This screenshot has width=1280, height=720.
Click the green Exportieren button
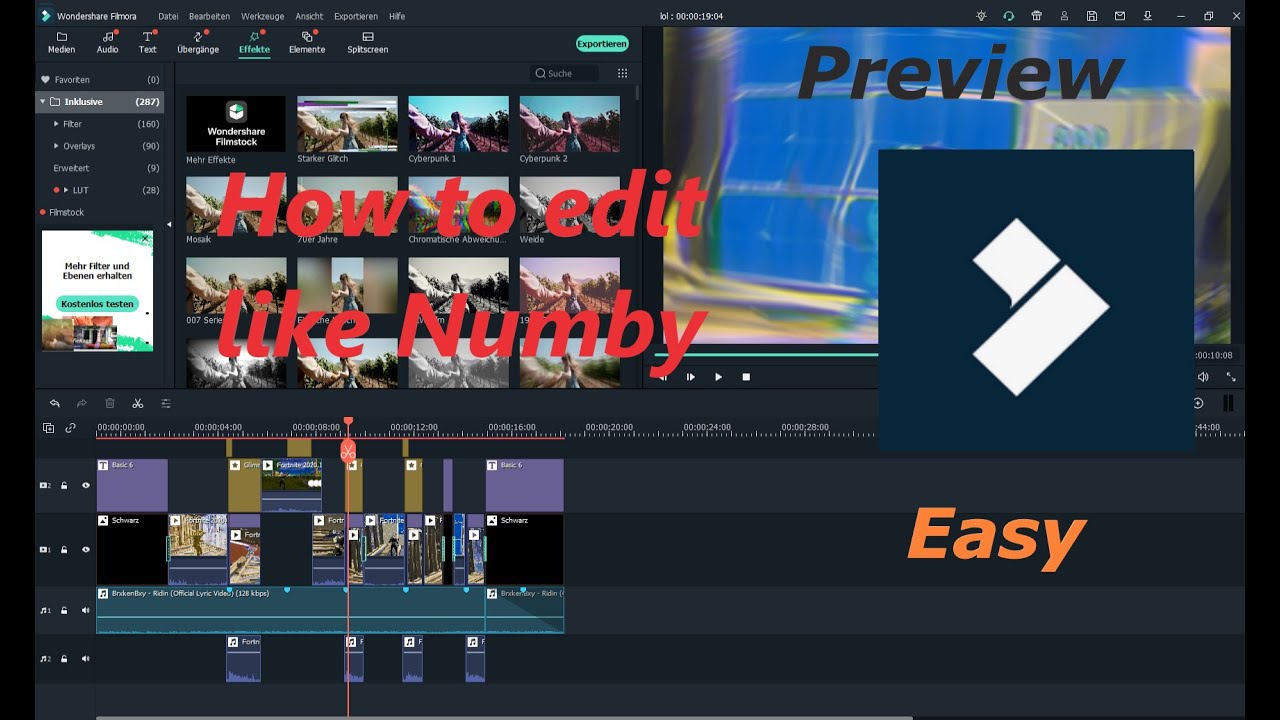tap(602, 44)
